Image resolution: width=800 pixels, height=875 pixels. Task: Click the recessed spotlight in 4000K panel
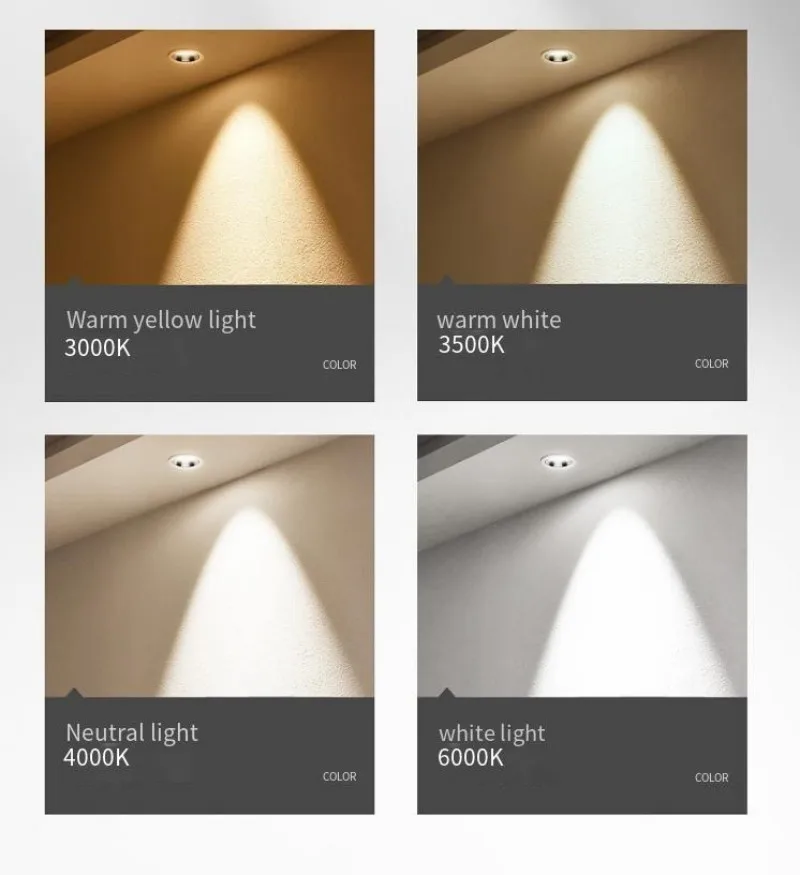185,461
